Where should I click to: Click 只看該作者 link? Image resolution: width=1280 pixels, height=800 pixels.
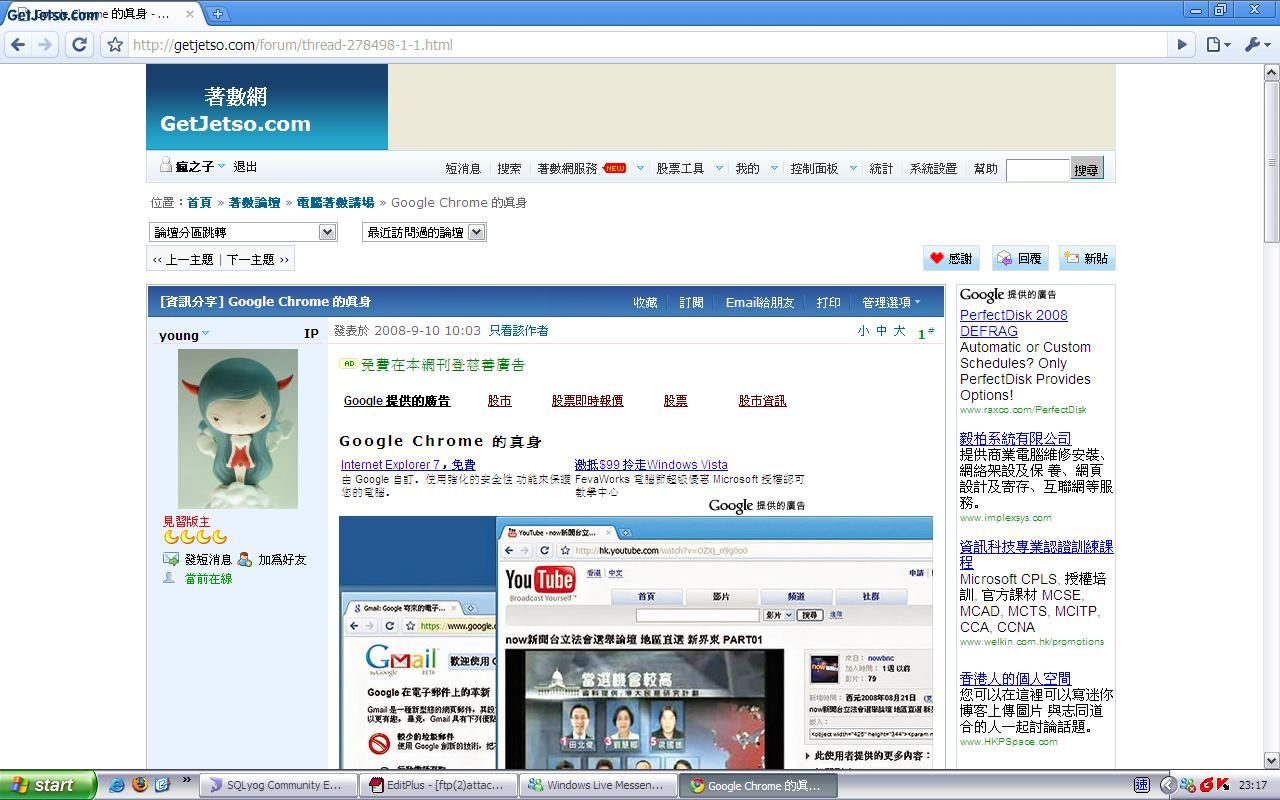pyautogui.click(x=518, y=330)
